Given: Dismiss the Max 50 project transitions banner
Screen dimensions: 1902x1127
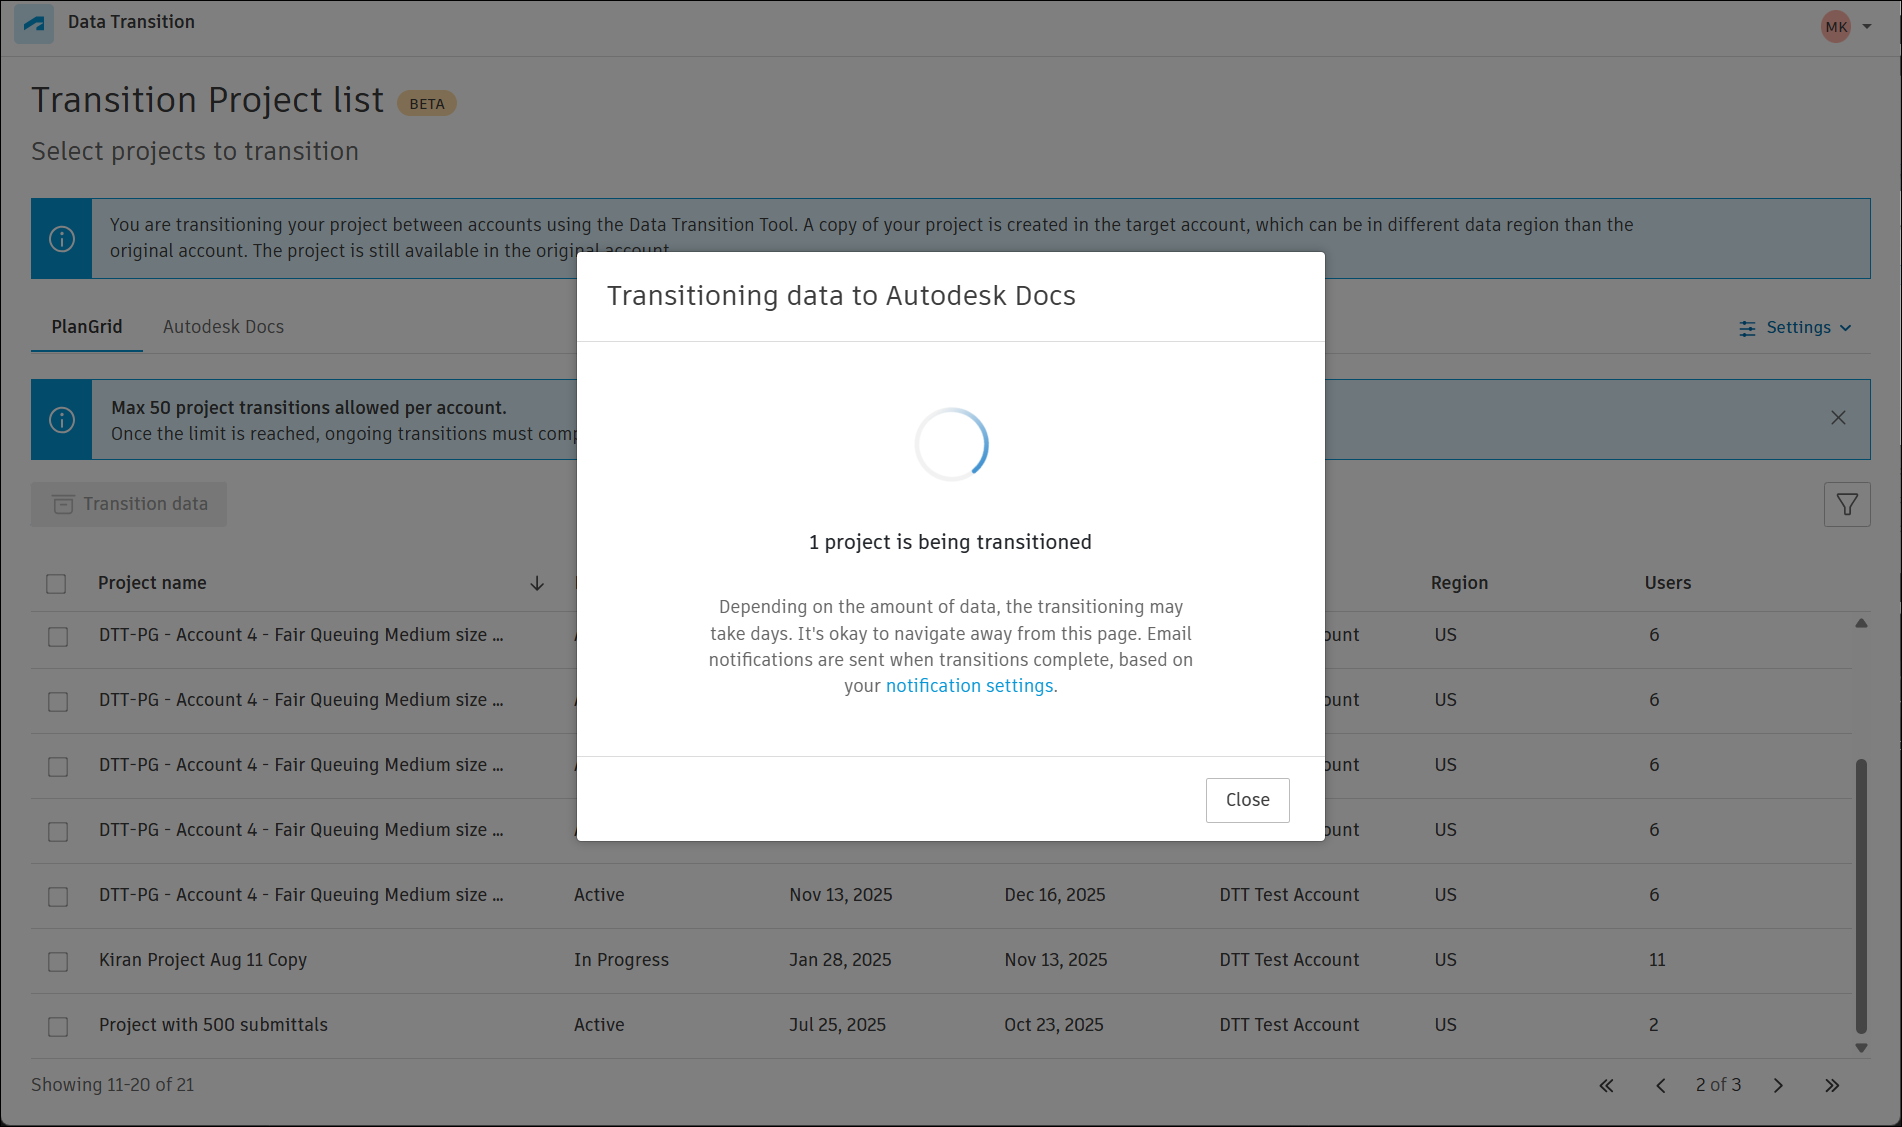Looking at the screenshot, I should pos(1838,418).
